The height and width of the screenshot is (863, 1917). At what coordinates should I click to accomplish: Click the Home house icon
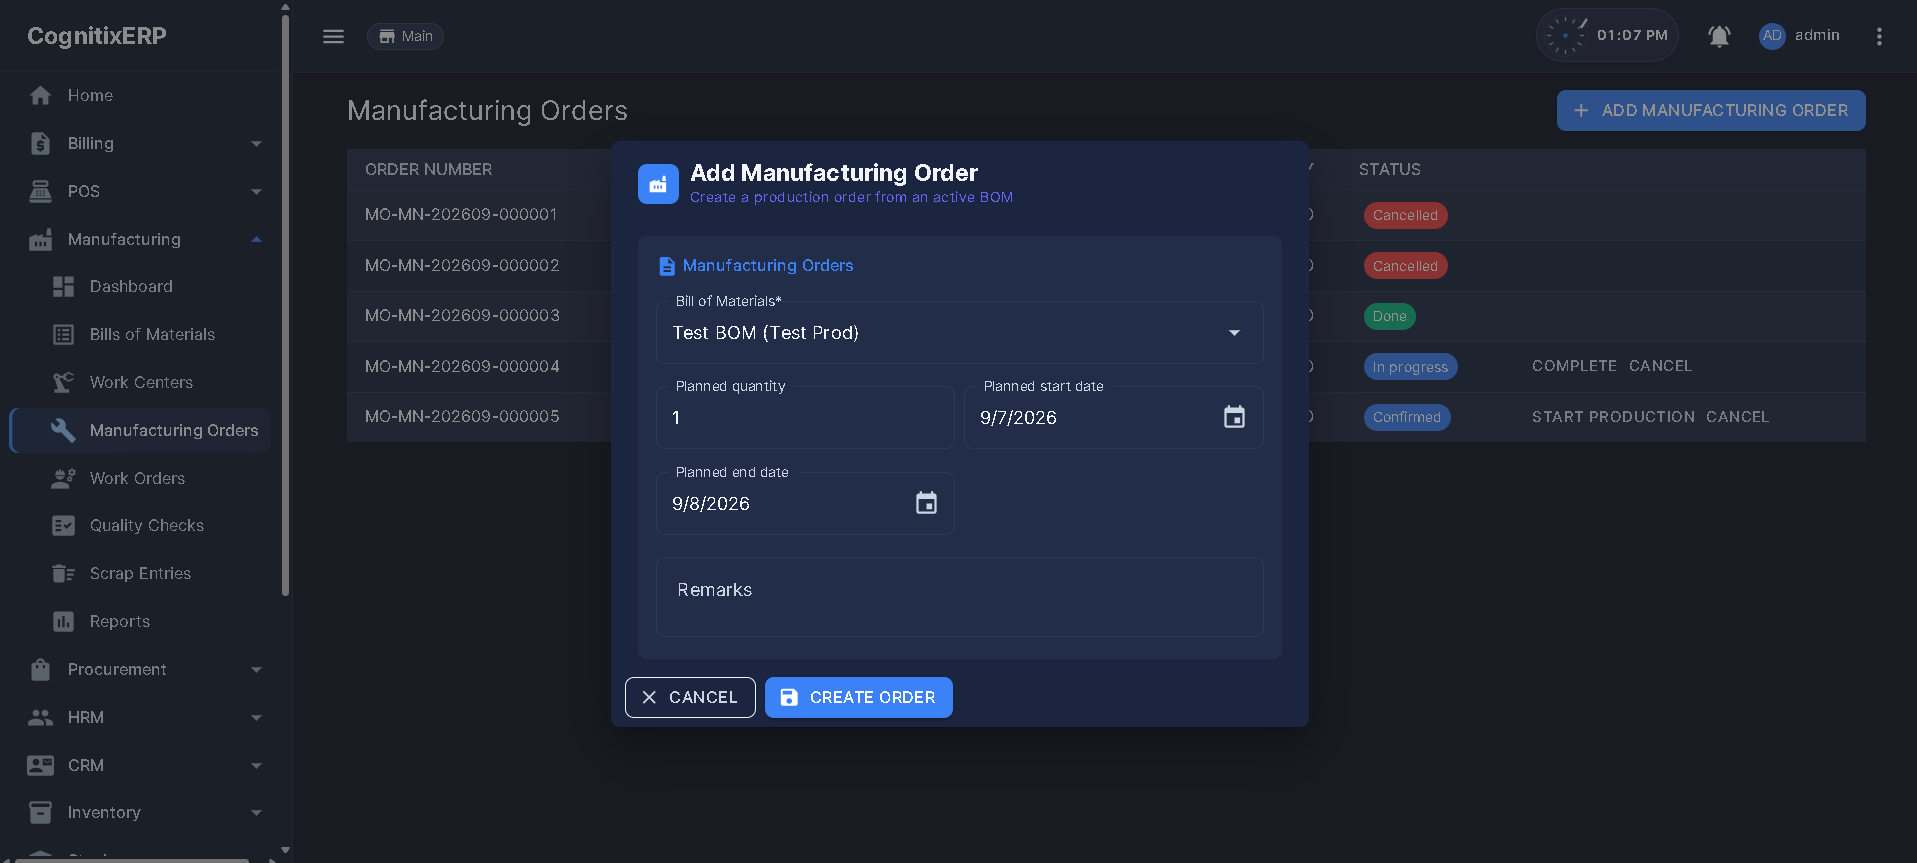coord(40,95)
